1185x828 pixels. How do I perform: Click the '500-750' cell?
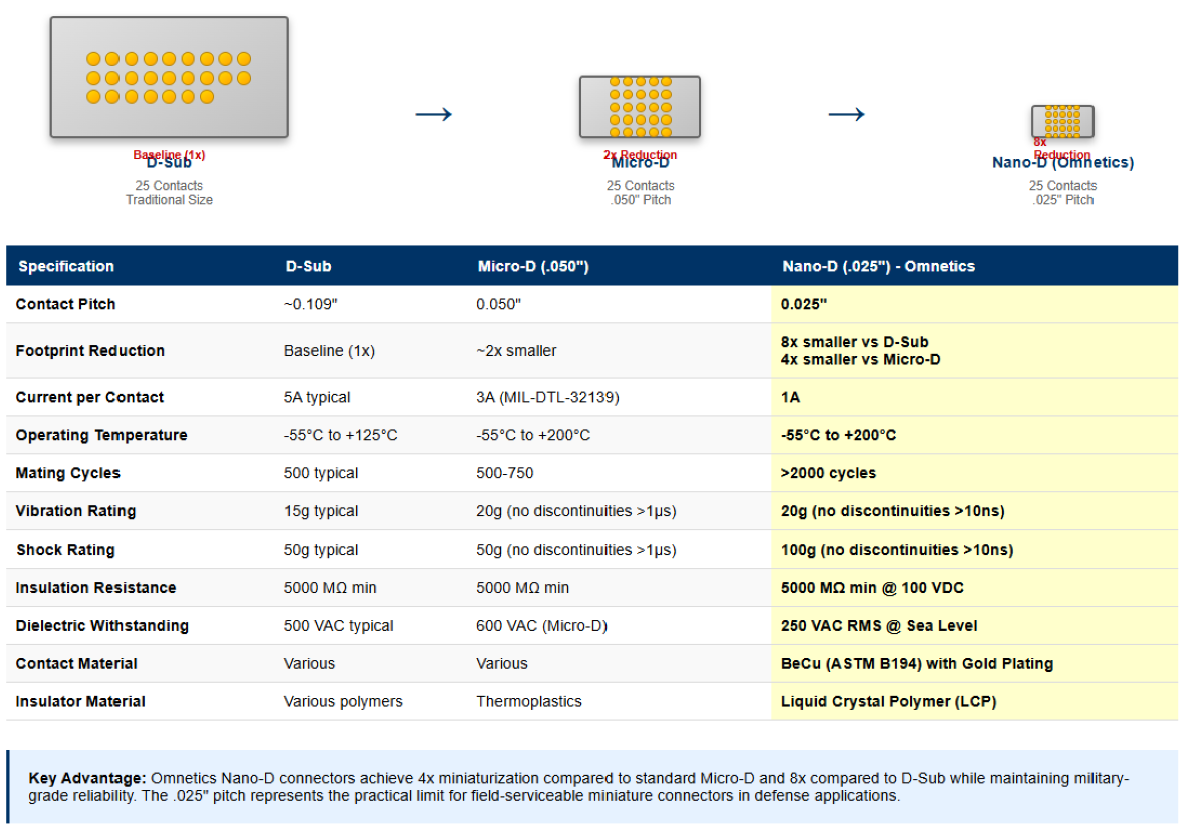point(504,473)
